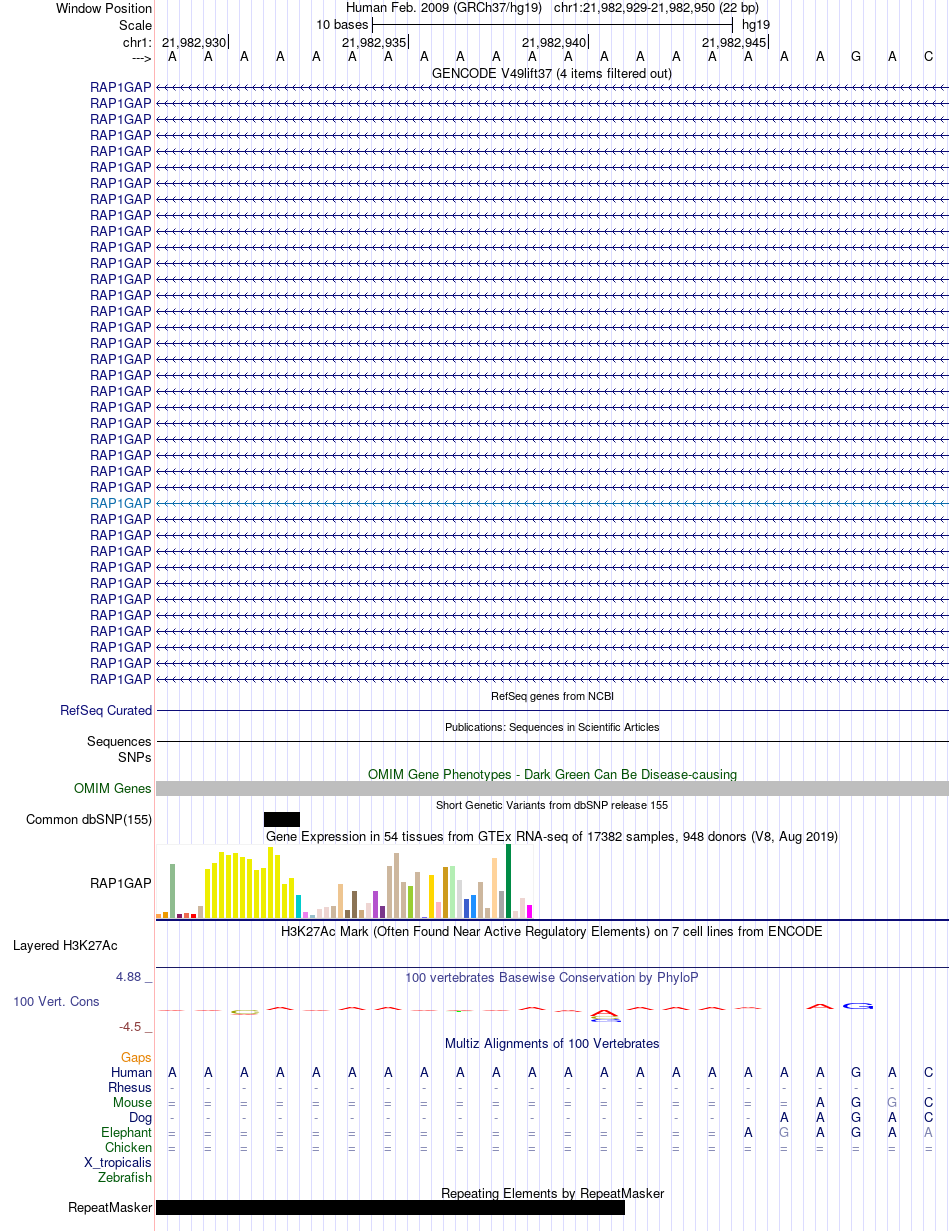The width and height of the screenshot is (950, 1231).
Task: Open 'RefSeq genes from NCBI' track title
Action: (552, 696)
